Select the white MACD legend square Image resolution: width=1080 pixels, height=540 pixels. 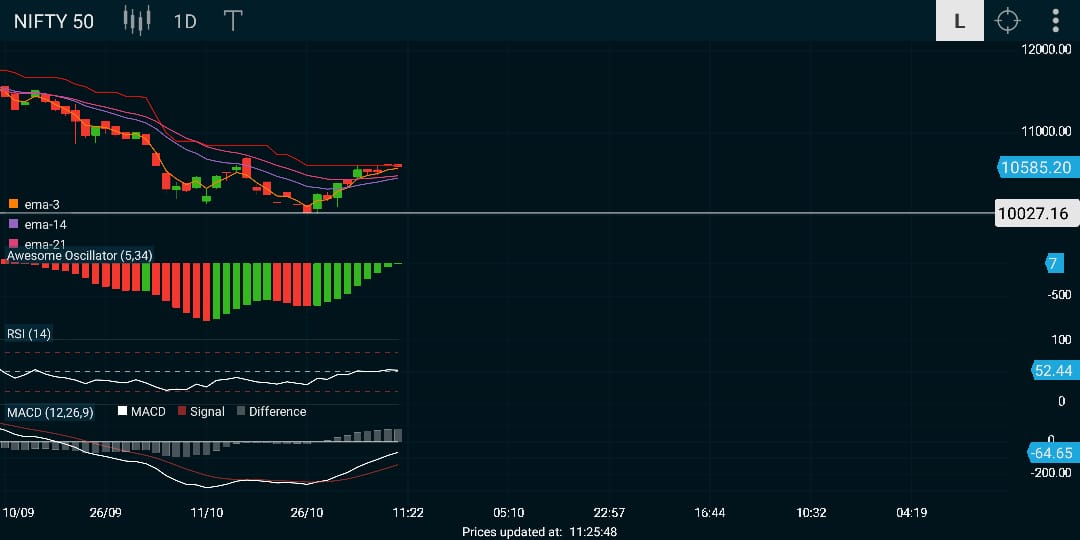click(123, 411)
